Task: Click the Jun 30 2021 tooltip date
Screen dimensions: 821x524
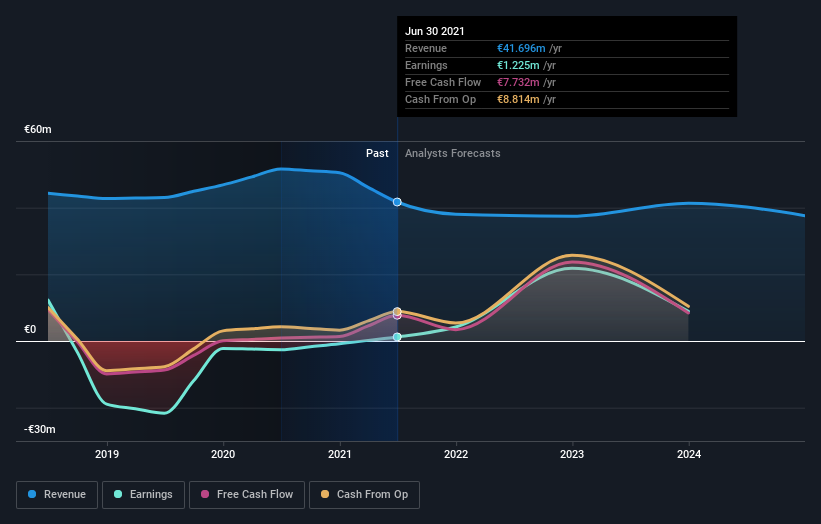Action: tap(435, 31)
